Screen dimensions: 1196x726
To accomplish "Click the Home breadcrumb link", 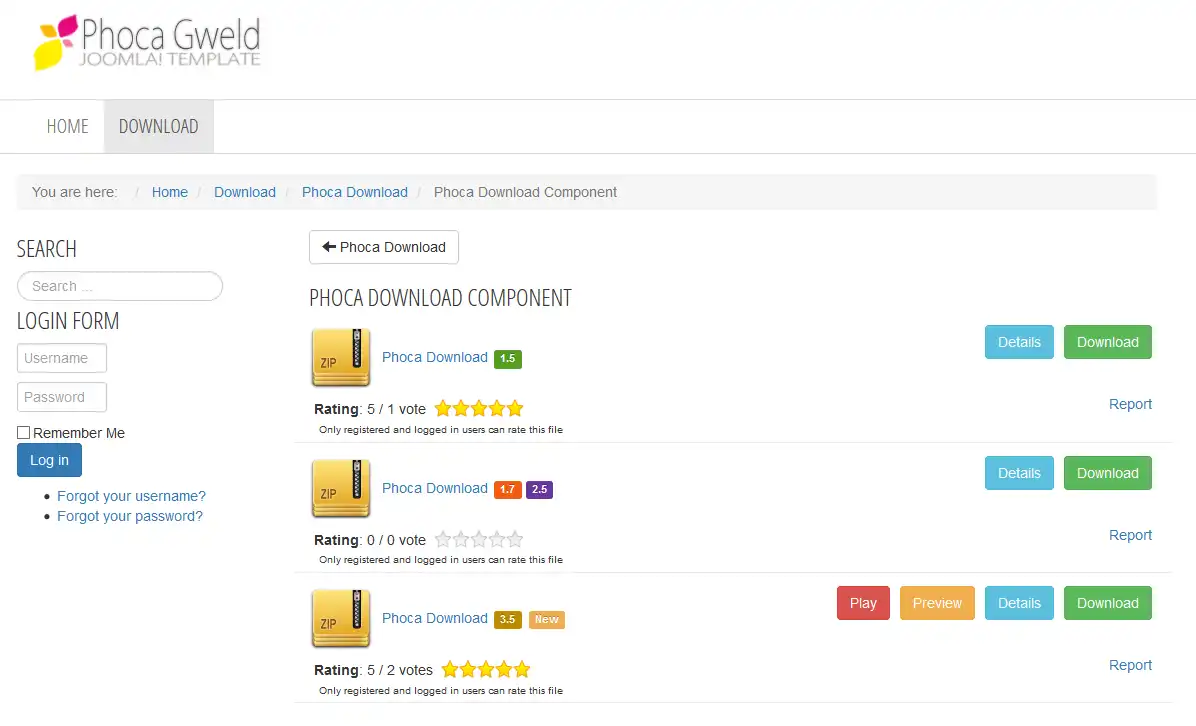I will [169, 192].
